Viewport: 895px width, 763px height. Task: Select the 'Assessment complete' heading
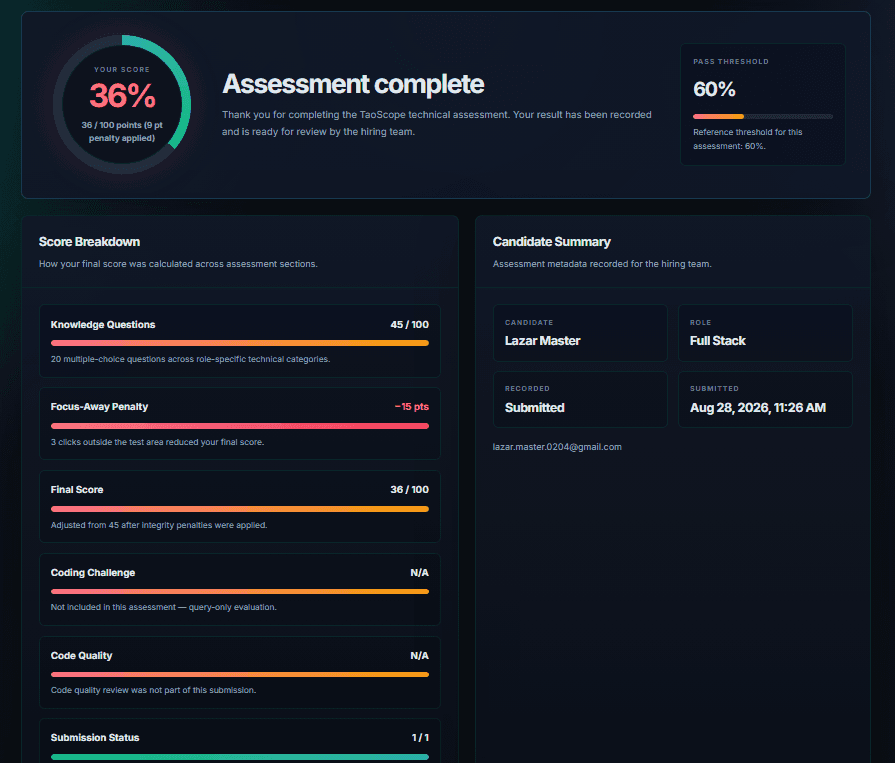pos(353,84)
